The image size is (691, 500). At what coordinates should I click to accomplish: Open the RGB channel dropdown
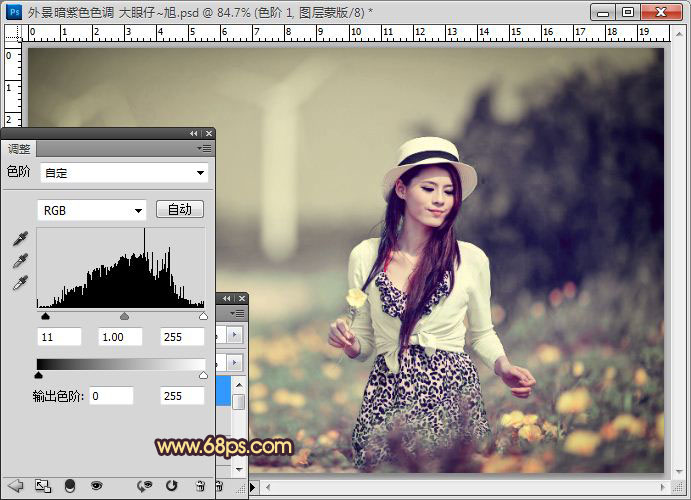tap(91, 210)
